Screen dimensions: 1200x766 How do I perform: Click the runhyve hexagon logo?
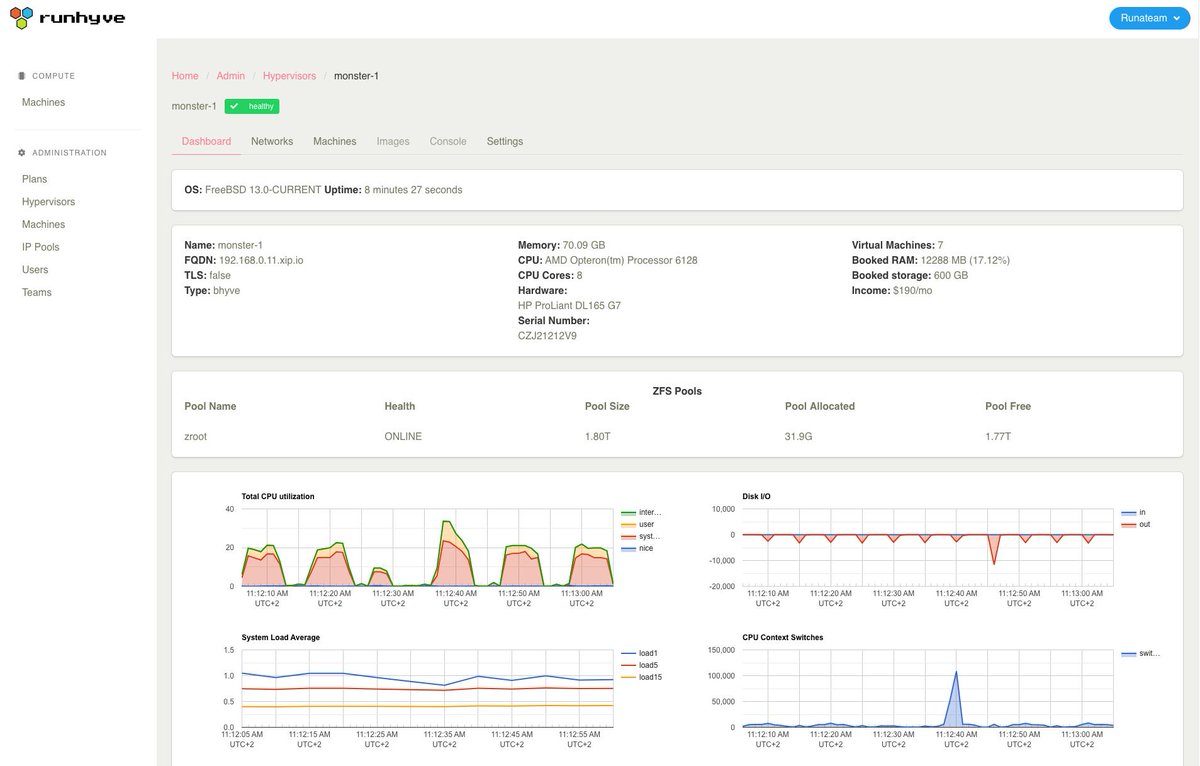(21, 17)
